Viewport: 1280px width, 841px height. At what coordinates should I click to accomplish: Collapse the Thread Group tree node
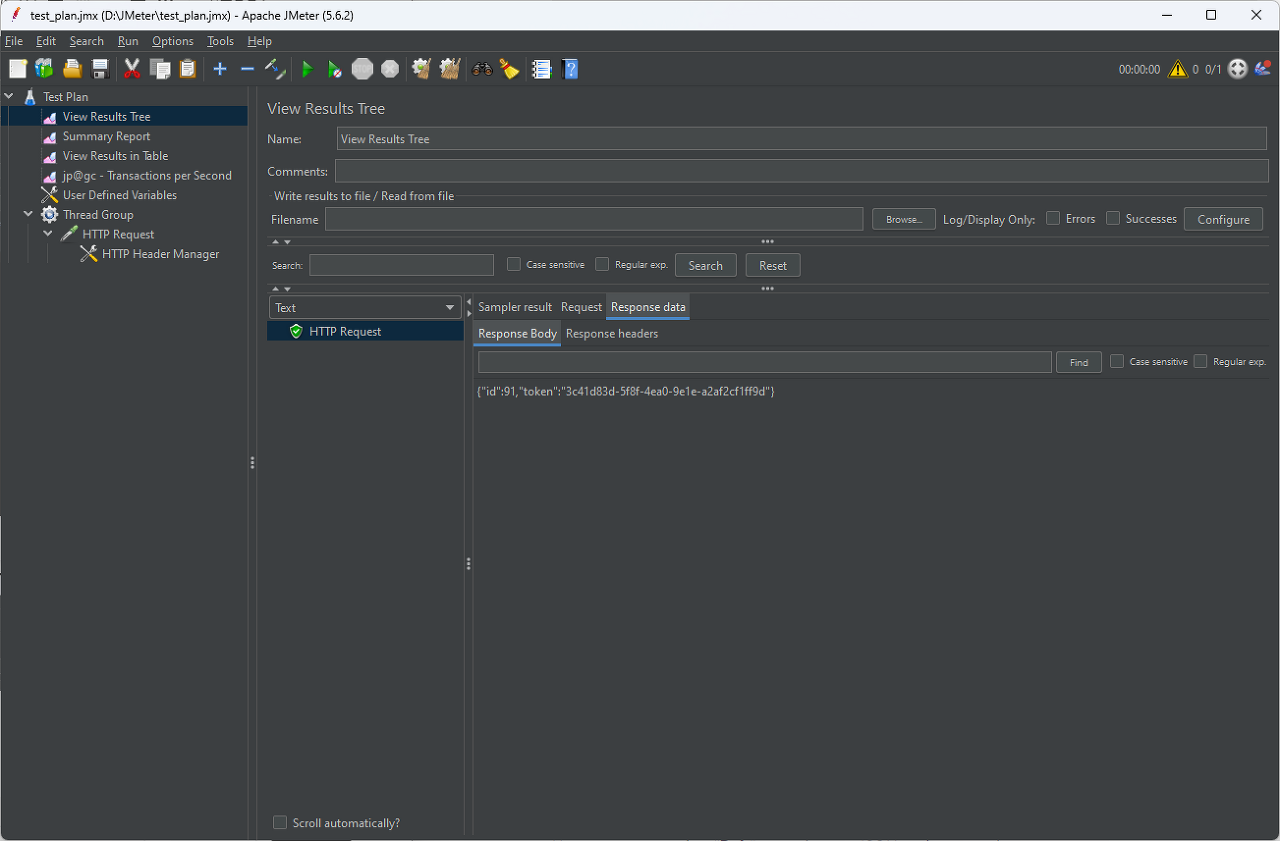click(x=29, y=214)
